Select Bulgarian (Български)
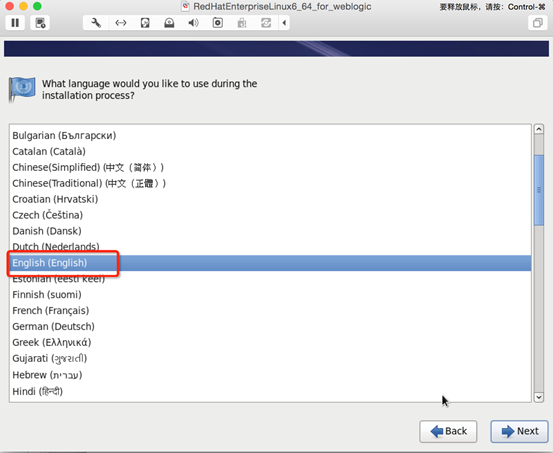The image size is (553, 453). coord(270,135)
